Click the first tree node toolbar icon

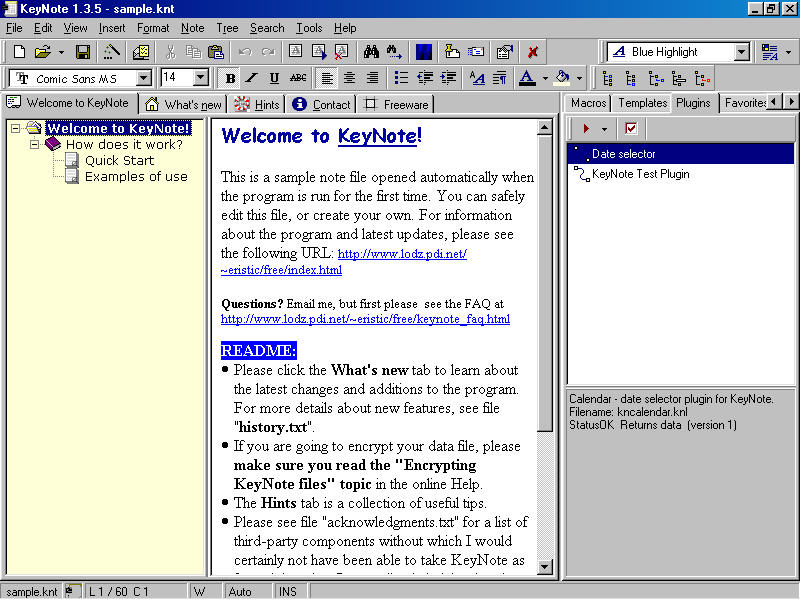608,79
